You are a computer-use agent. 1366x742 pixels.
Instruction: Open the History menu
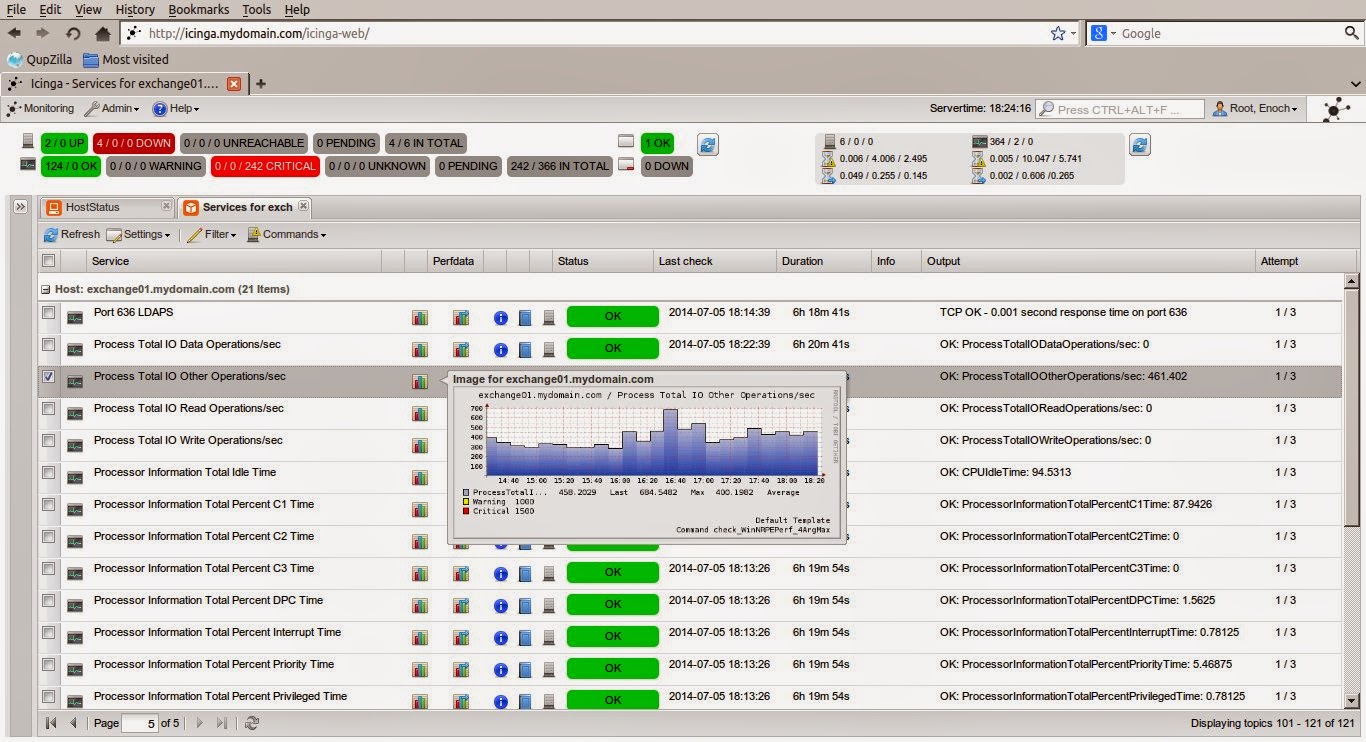pyautogui.click(x=135, y=9)
